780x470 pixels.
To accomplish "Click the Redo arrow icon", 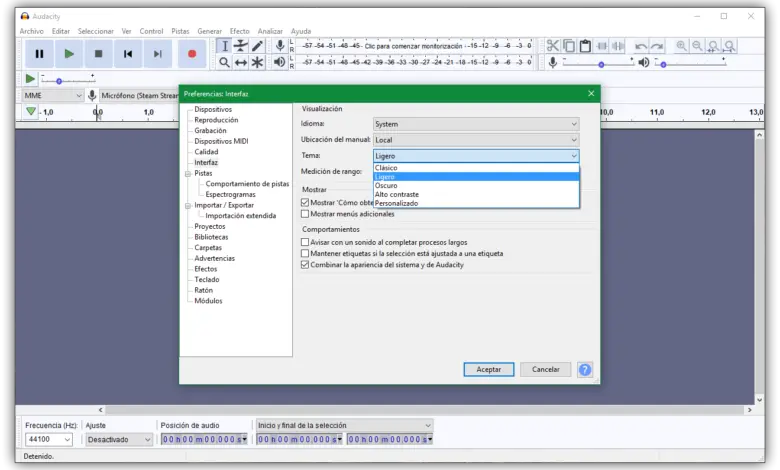I will click(x=657, y=46).
